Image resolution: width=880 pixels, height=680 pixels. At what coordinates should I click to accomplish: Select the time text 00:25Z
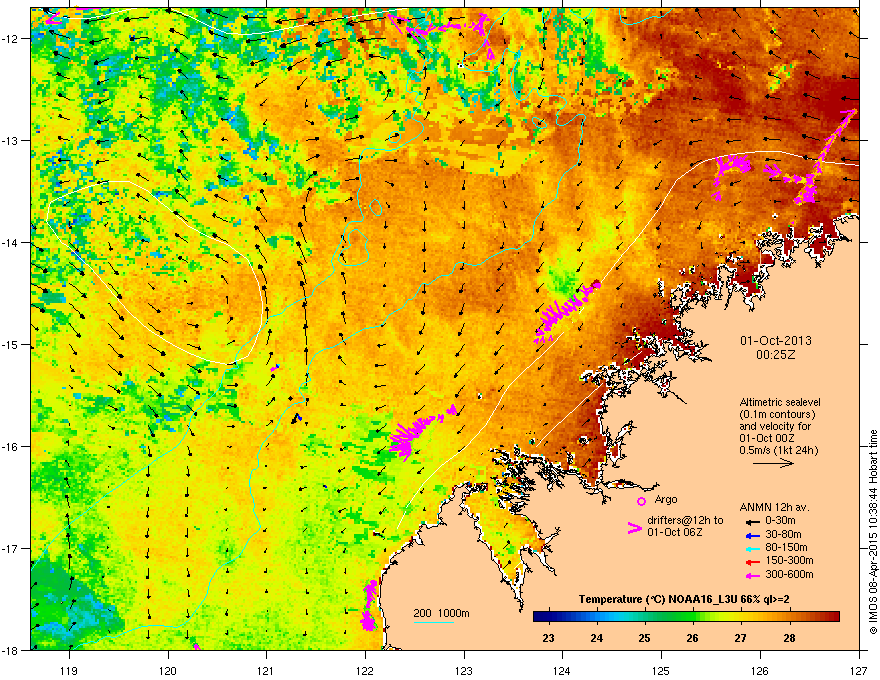776,355
